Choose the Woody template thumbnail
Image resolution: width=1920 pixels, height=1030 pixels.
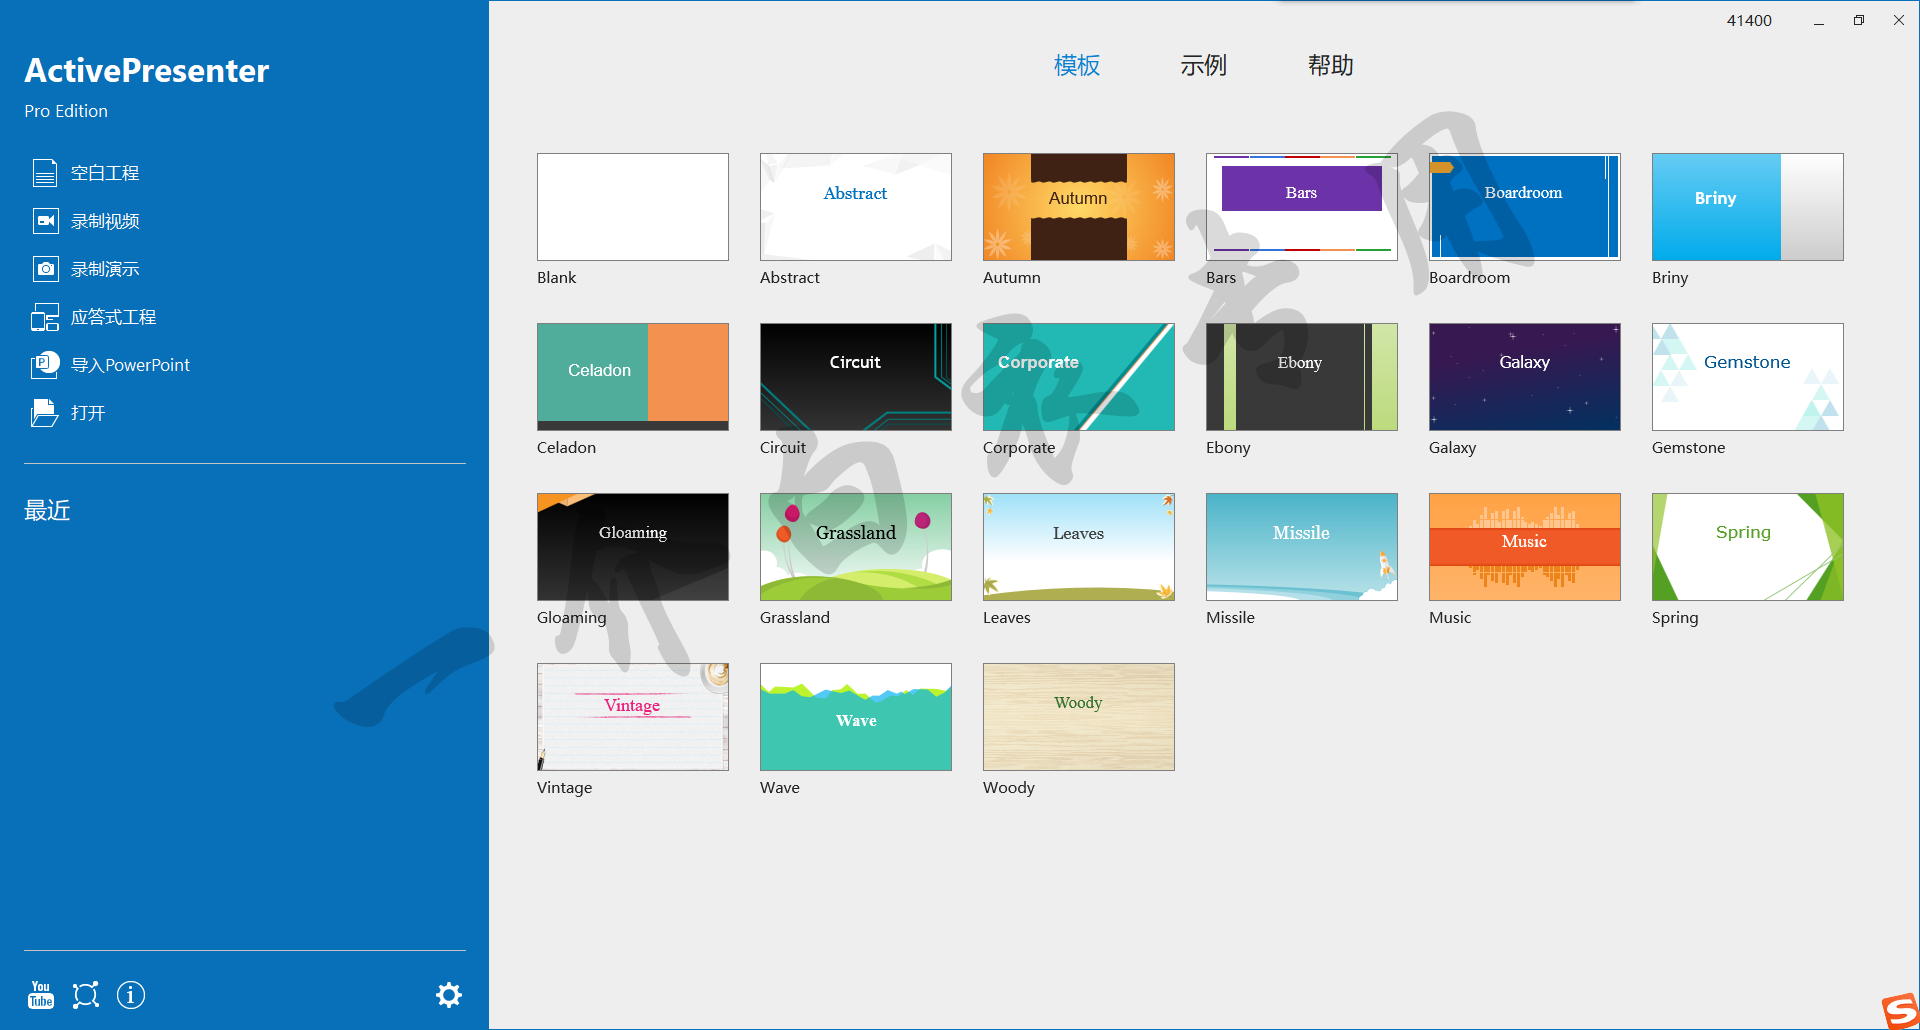(1079, 717)
